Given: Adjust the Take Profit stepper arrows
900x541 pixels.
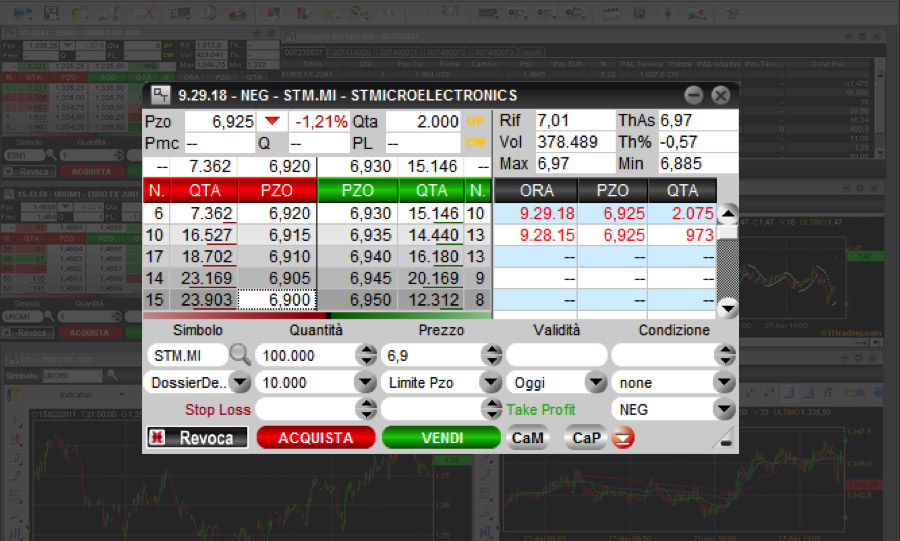Looking at the screenshot, I should coord(491,409).
